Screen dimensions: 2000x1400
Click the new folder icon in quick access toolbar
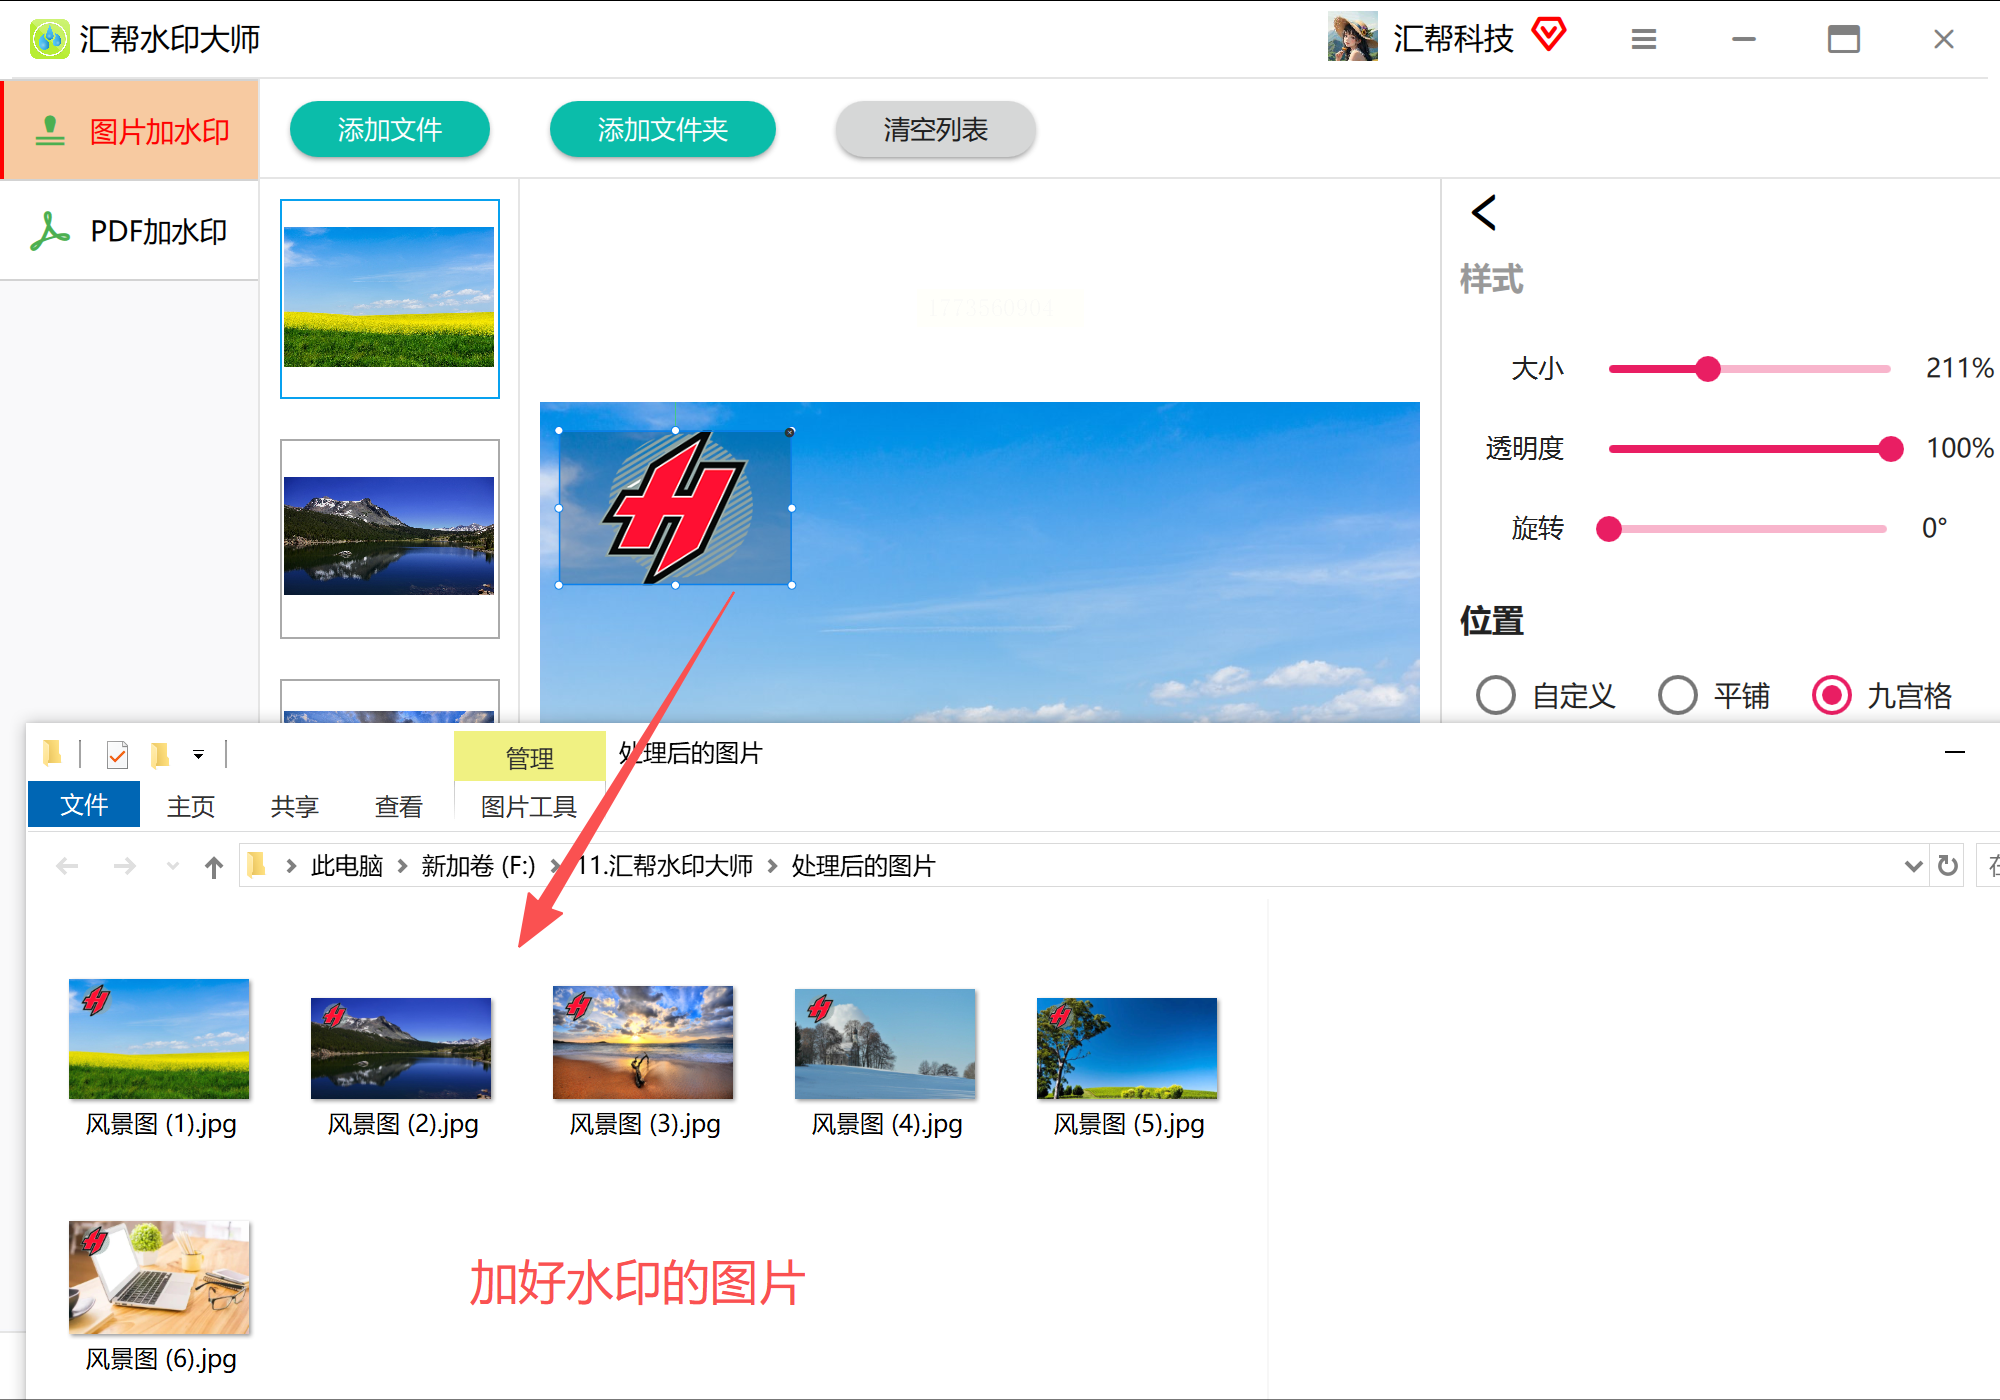click(160, 754)
